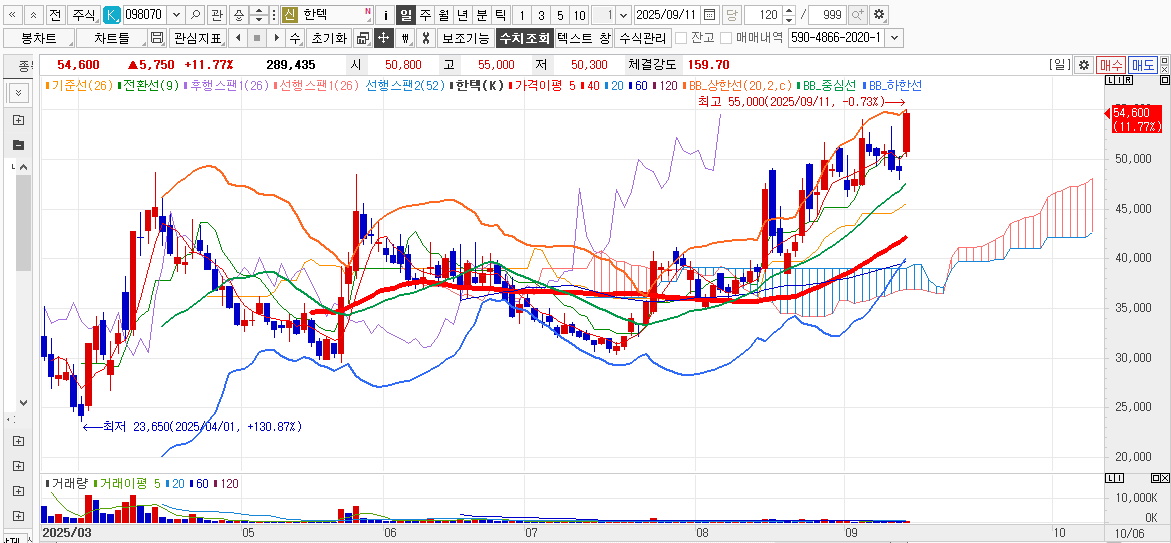
Task: Open the account number 590-4866-2020-1 dropdown
Action: point(894,38)
